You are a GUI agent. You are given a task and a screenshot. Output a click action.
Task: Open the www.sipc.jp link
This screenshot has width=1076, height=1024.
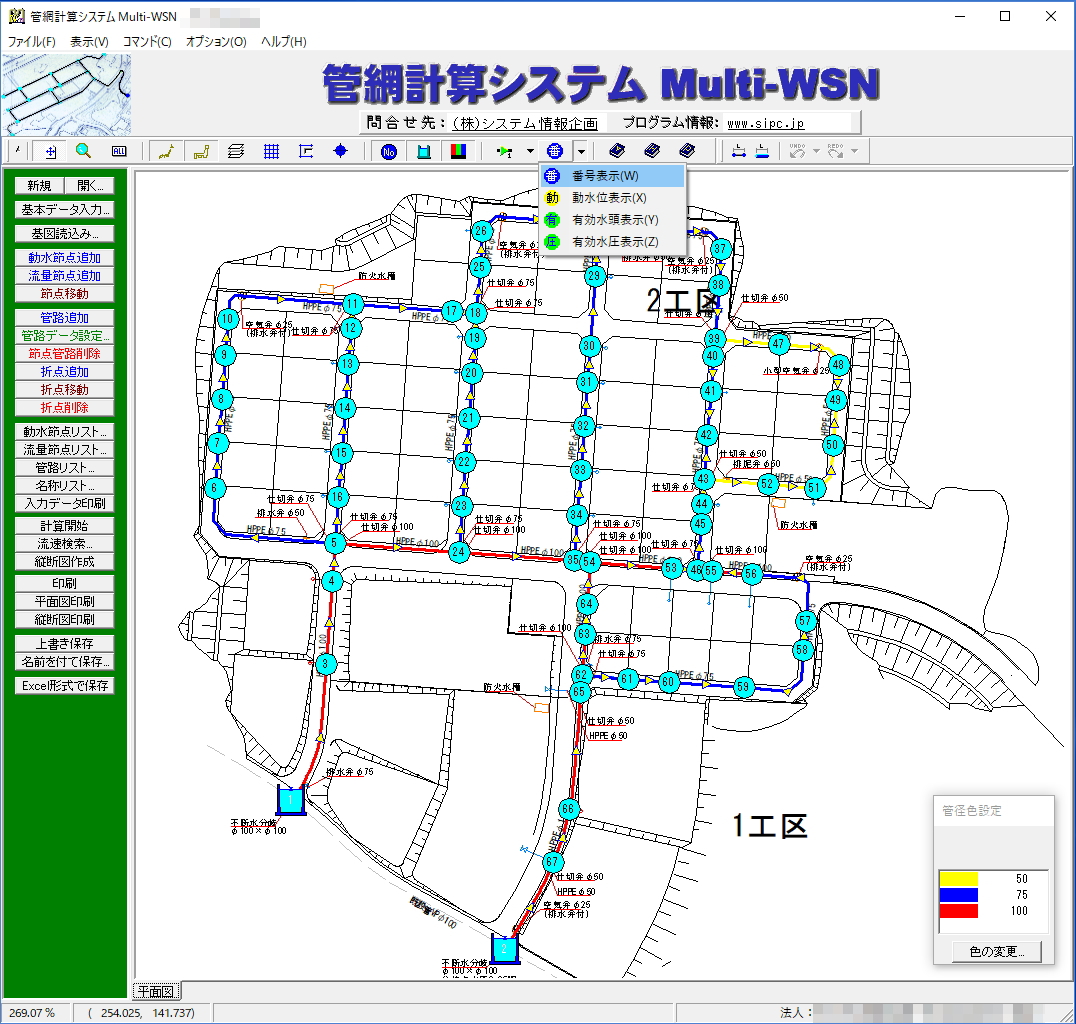(x=765, y=124)
